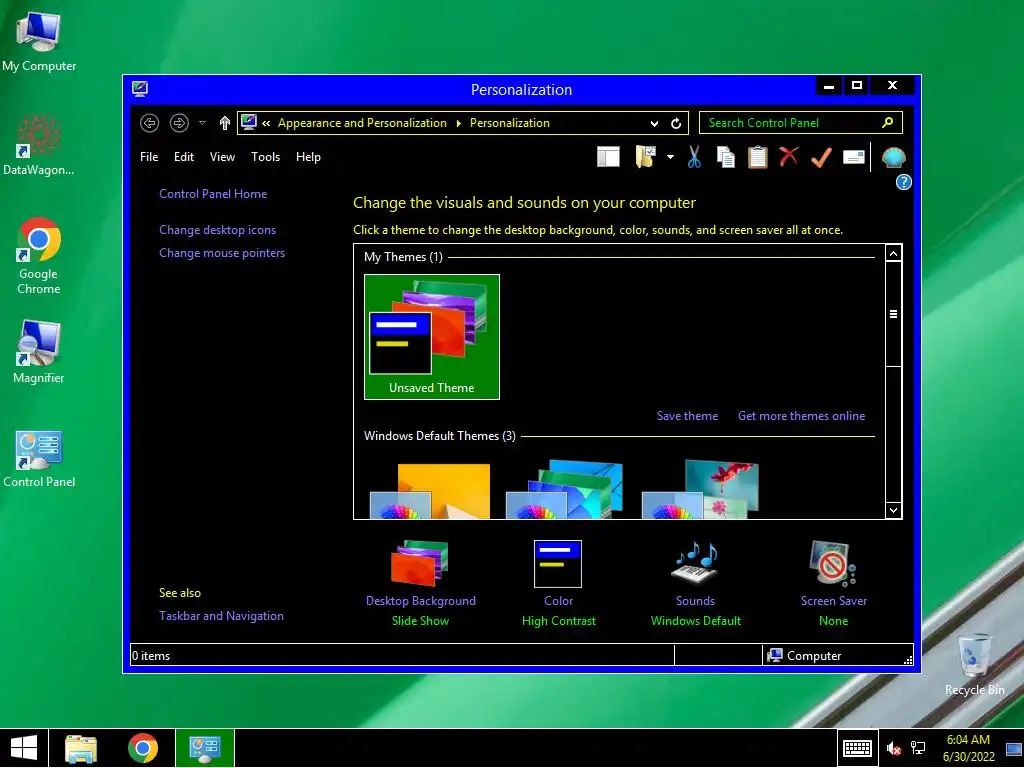This screenshot has width=1024, height=768.
Task: Open Taskbar and Navigation link
Action: click(221, 616)
